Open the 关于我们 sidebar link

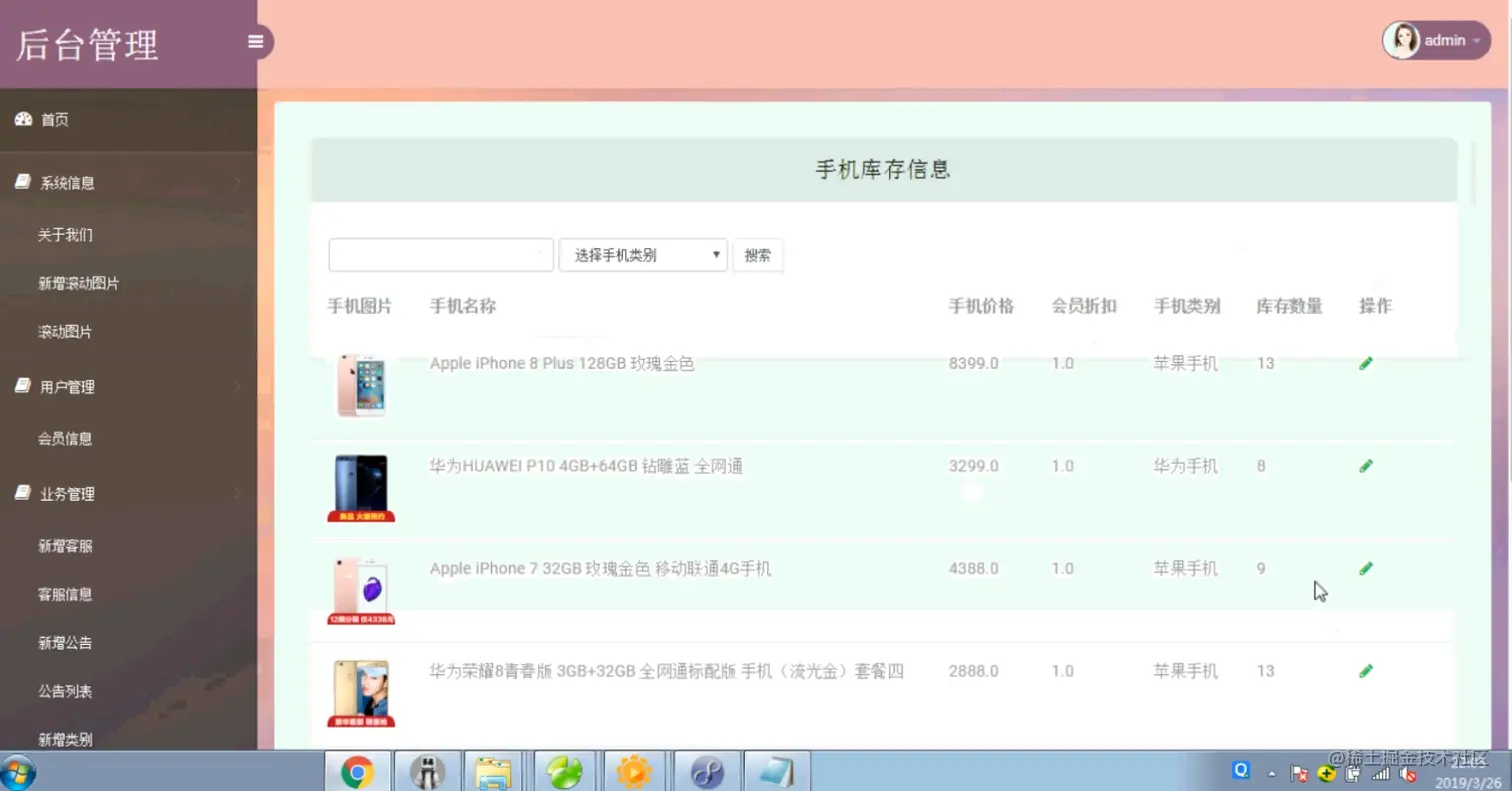65,235
